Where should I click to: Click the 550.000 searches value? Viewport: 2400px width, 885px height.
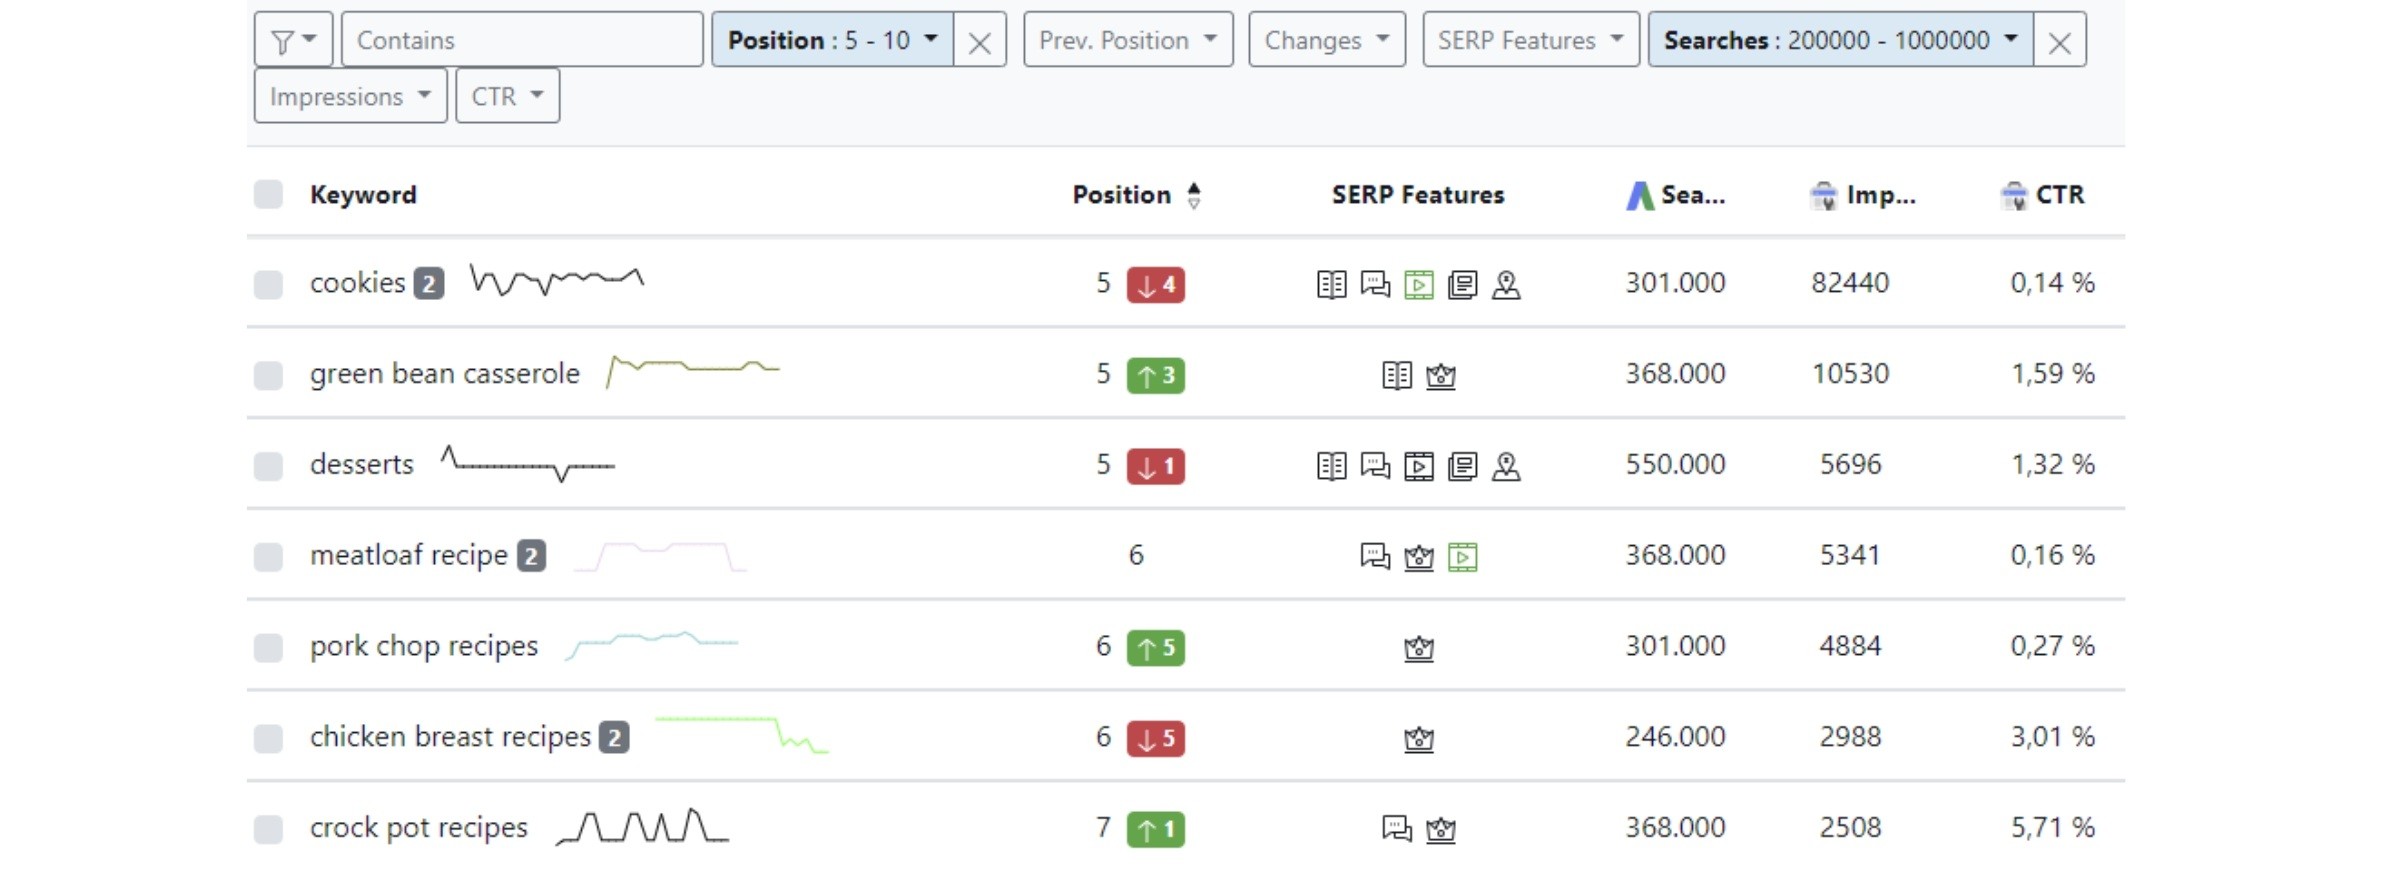point(1675,465)
